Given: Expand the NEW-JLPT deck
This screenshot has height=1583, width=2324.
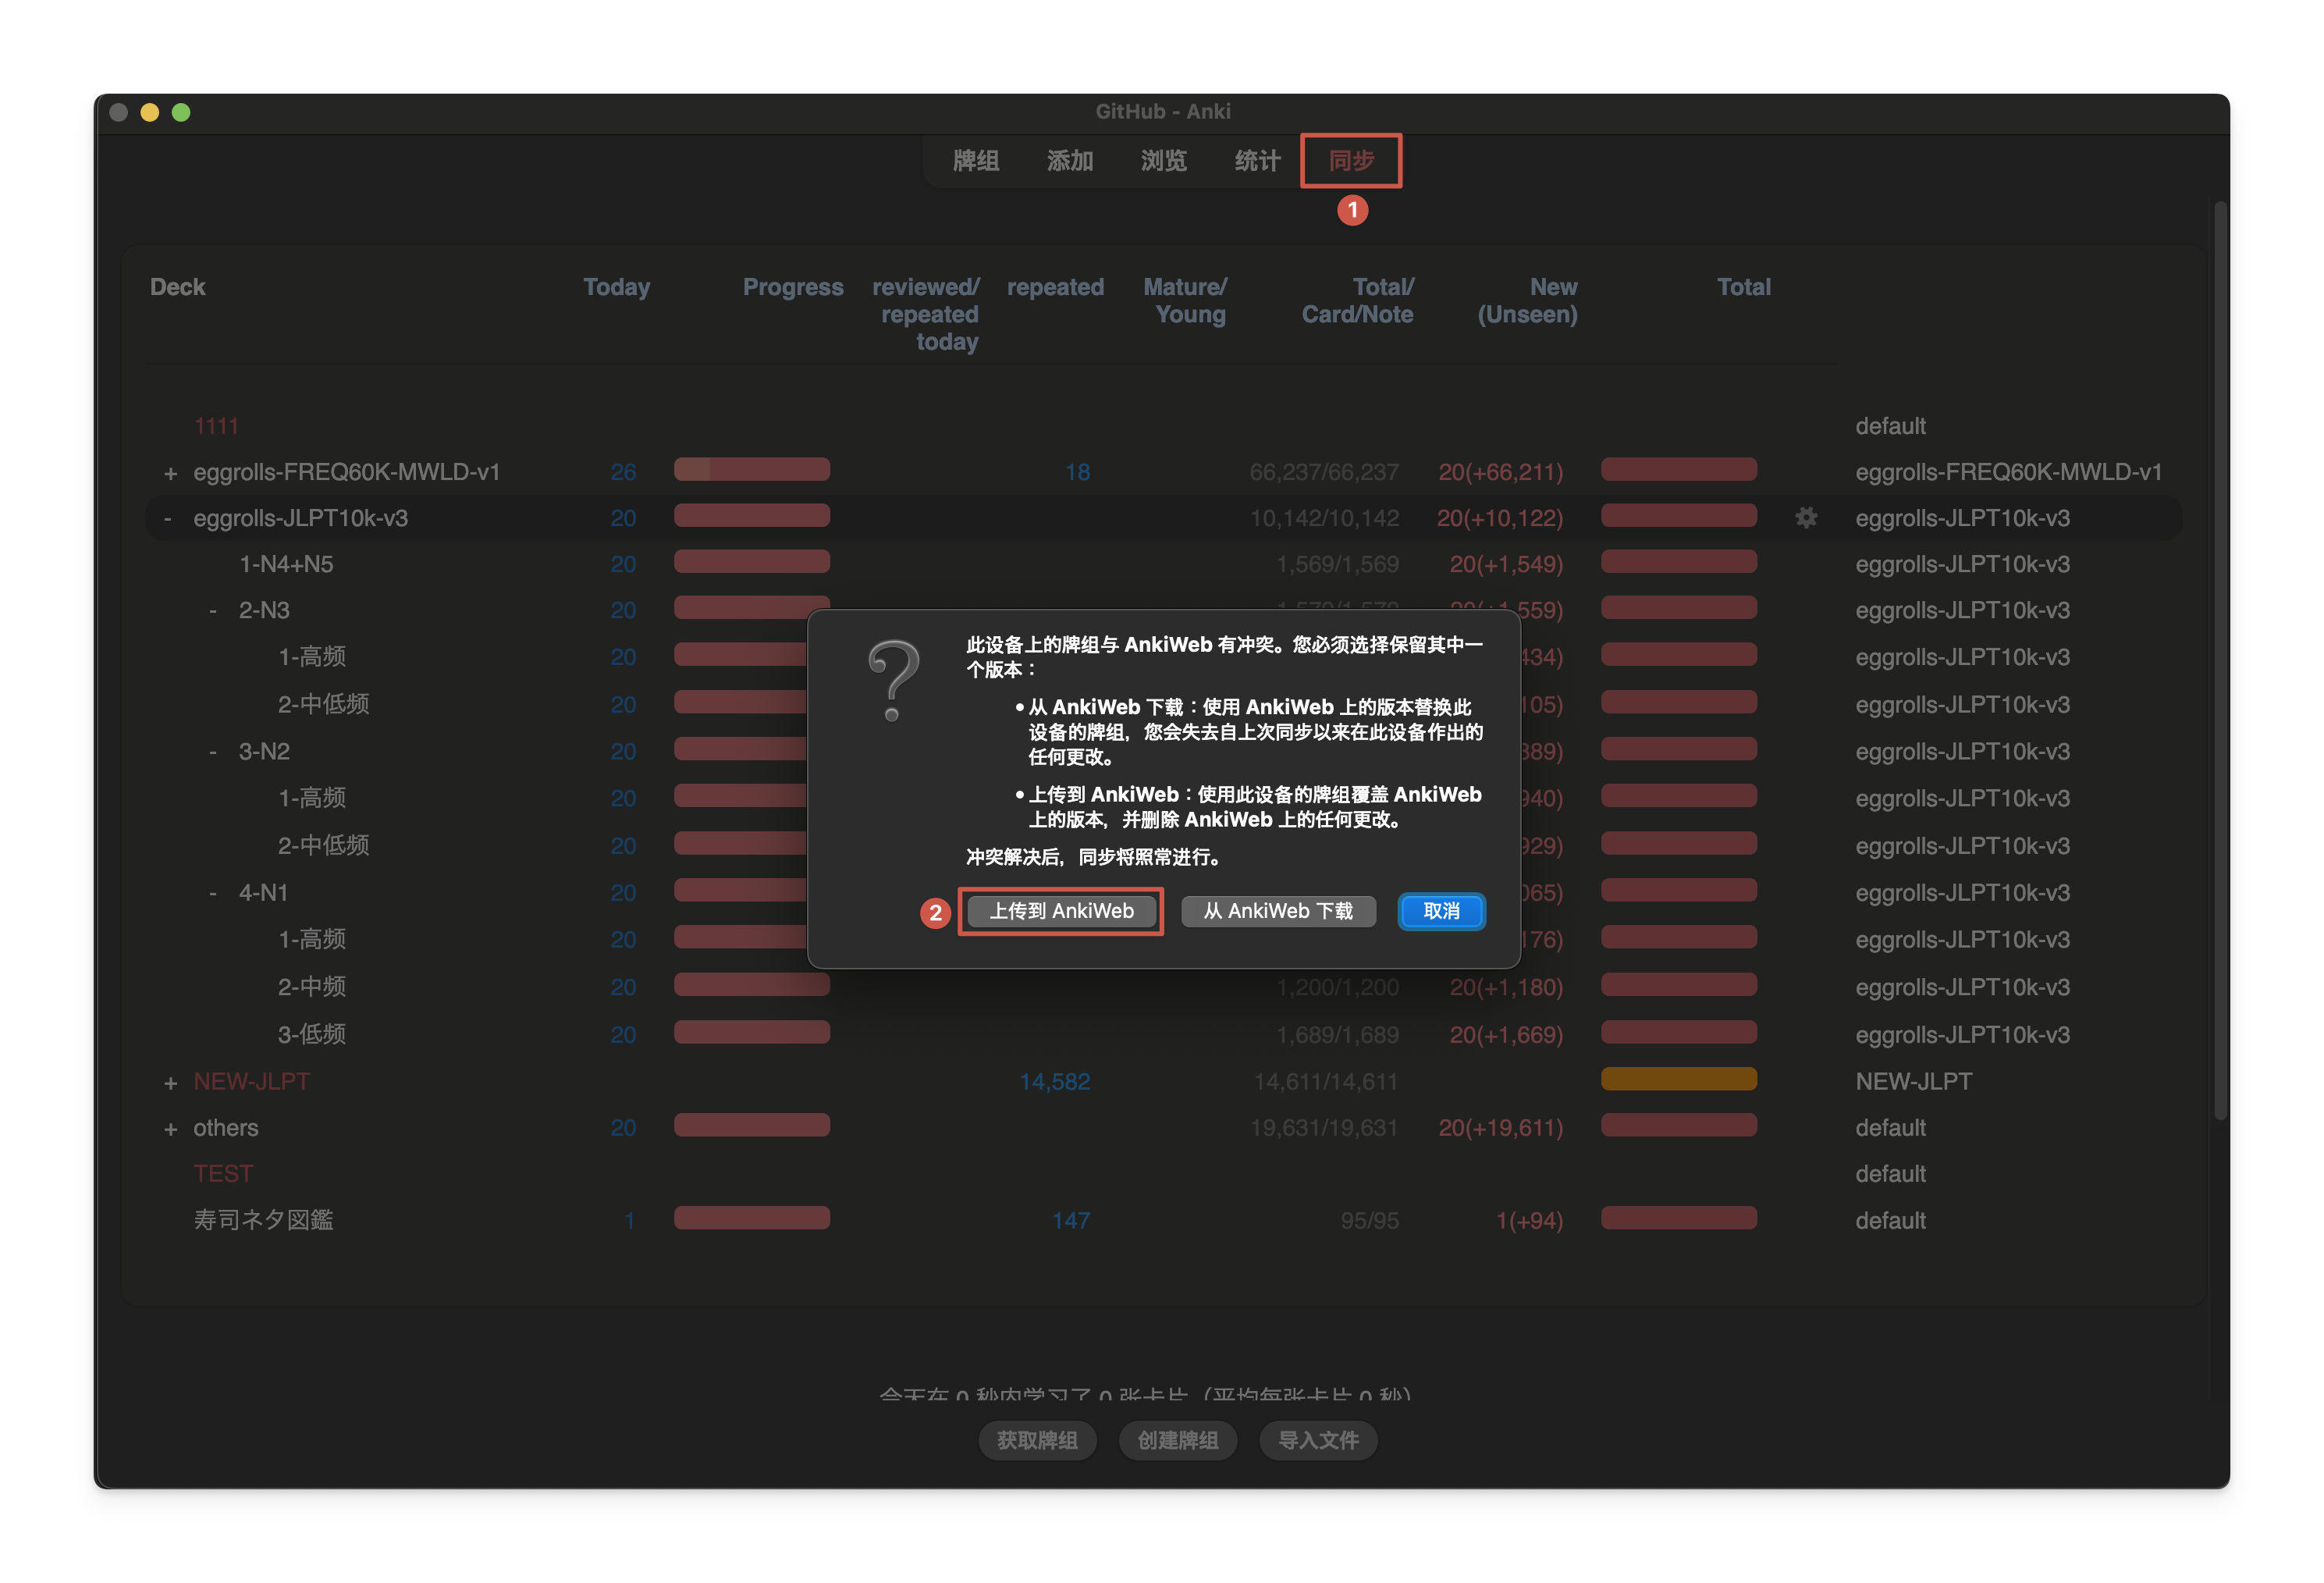Looking at the screenshot, I should 170,1083.
